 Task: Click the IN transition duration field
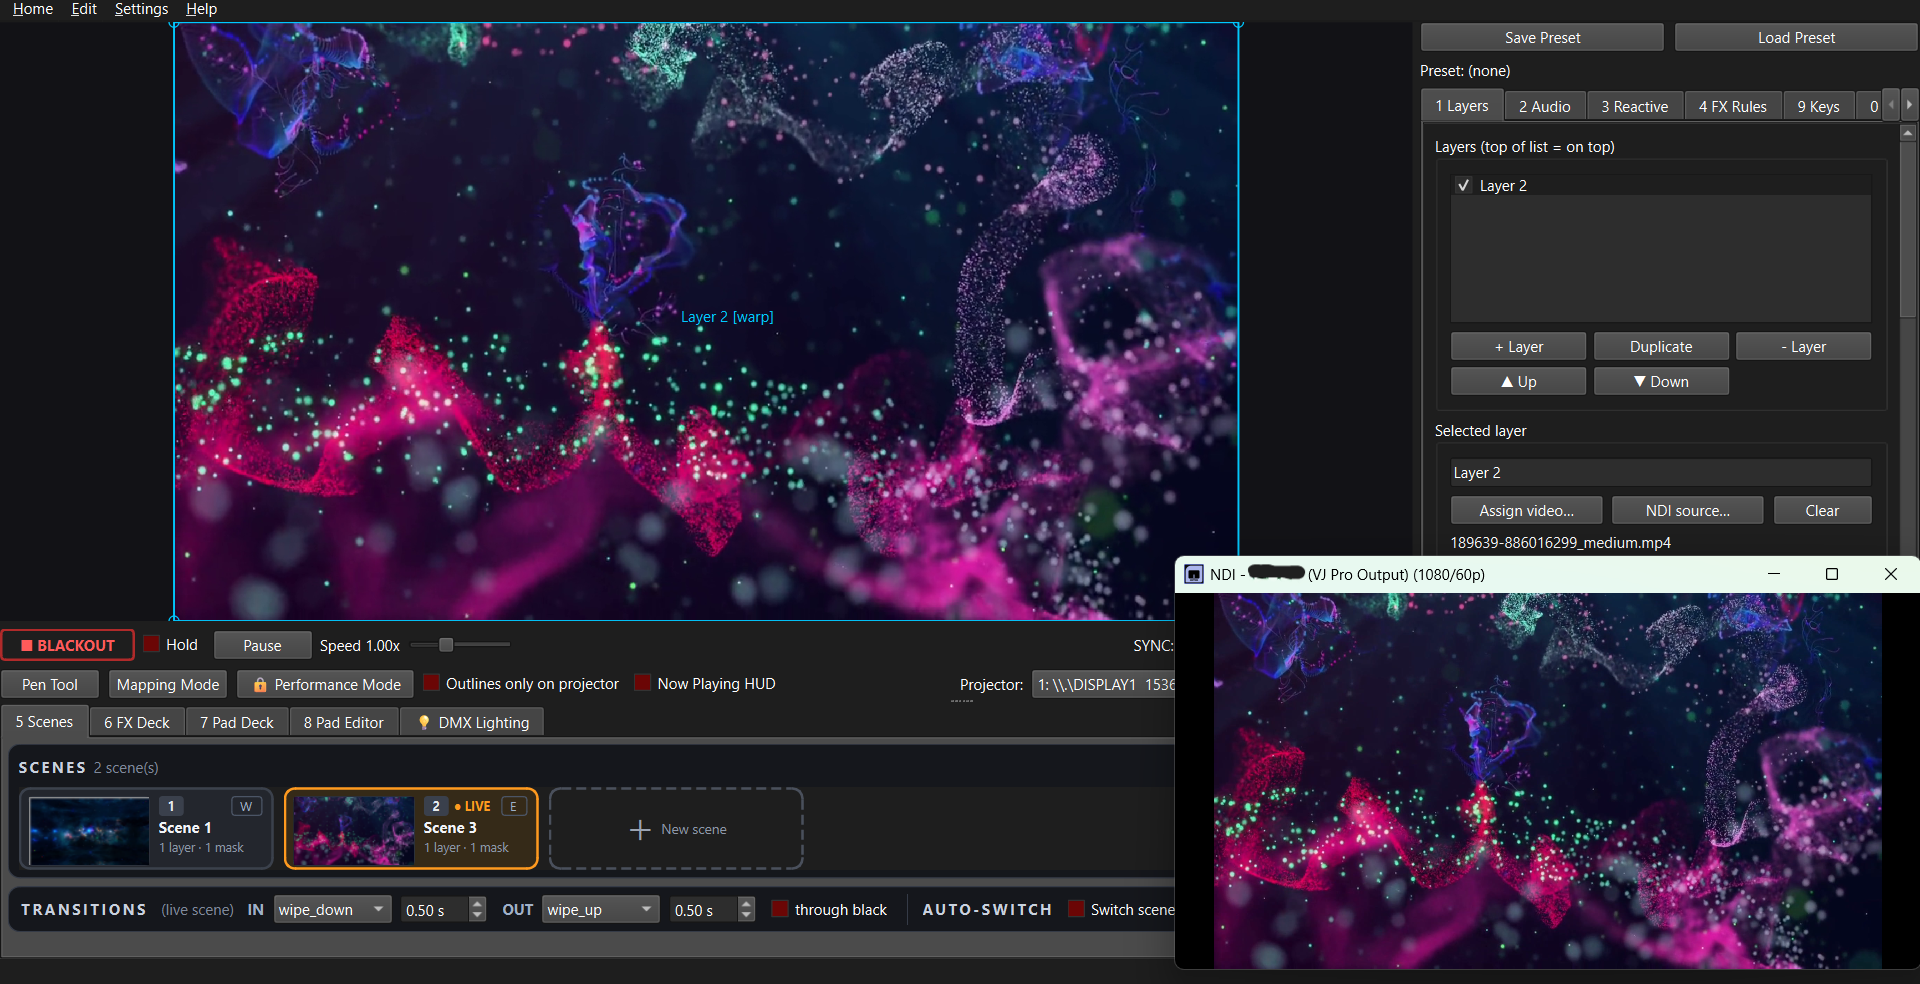click(434, 909)
